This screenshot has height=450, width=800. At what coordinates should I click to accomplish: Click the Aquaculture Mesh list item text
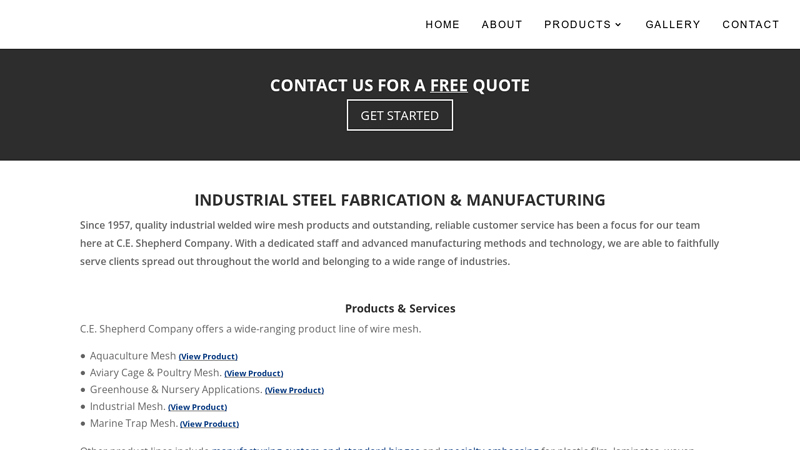coord(133,356)
